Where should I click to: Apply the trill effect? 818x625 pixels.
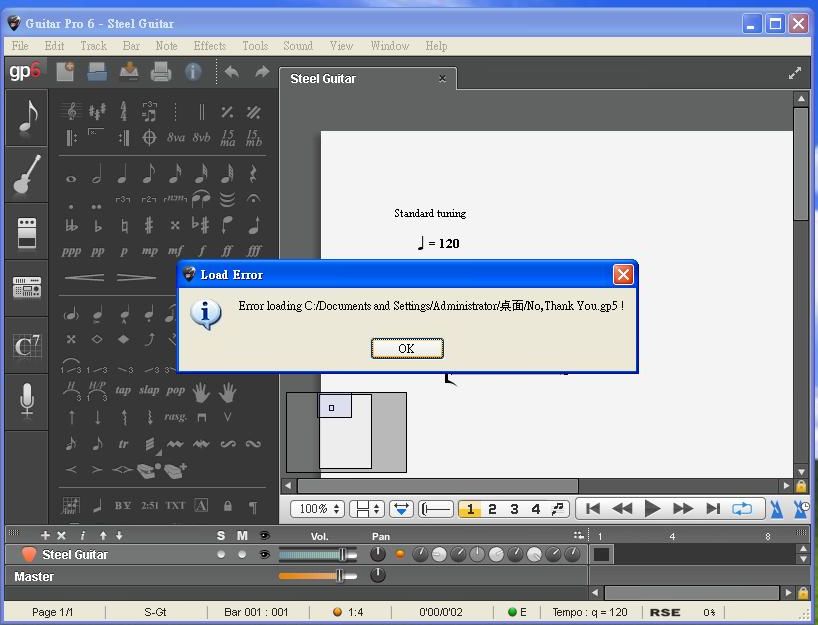[x=123, y=444]
